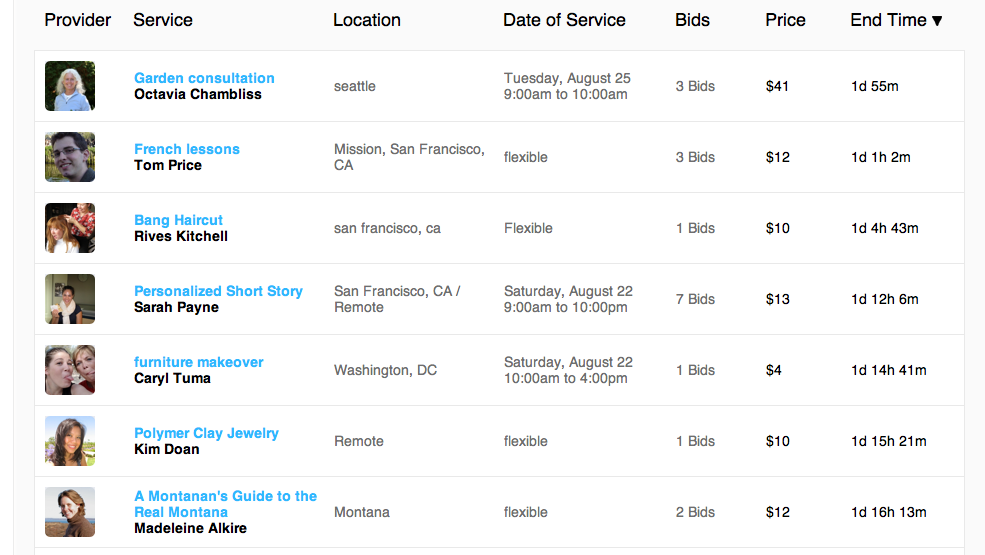The height and width of the screenshot is (555, 985).
Task: Toggle End Time sort arrow
Action: 937,21
